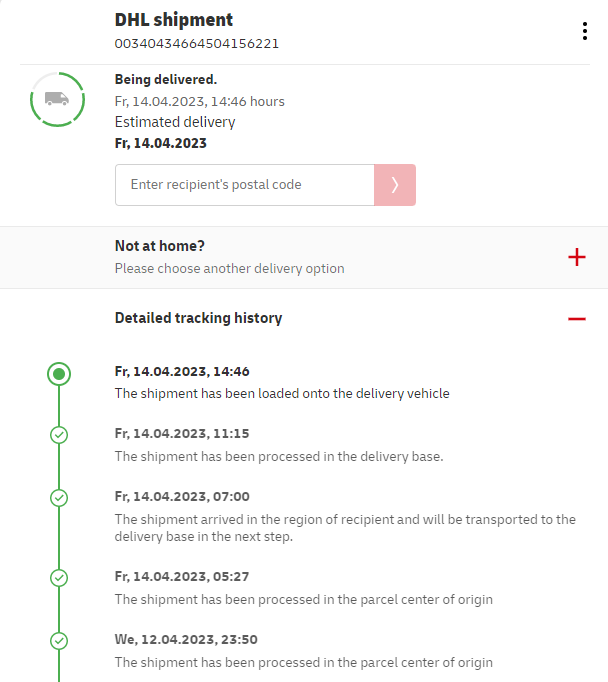Open the three-dot shipment options menu
608x682 pixels.
pyautogui.click(x=585, y=31)
